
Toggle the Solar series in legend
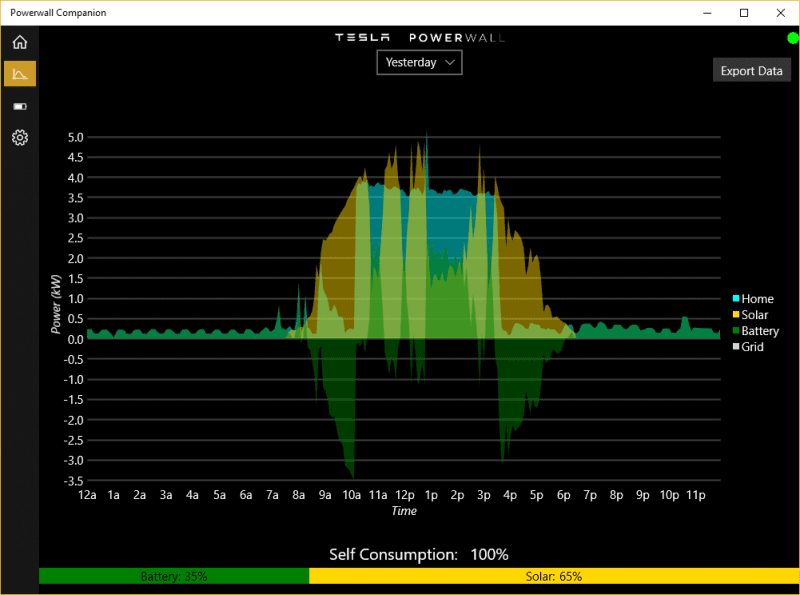(756, 315)
